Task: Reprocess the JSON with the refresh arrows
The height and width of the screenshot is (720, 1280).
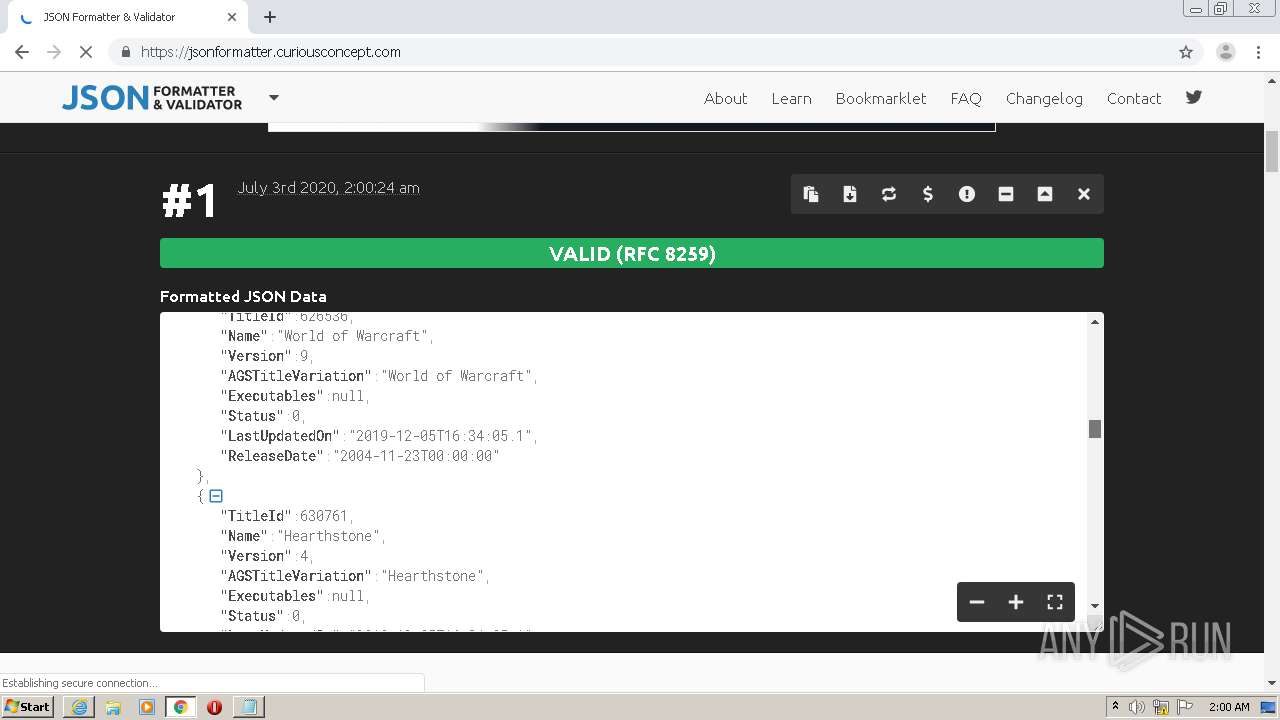Action: coord(889,194)
